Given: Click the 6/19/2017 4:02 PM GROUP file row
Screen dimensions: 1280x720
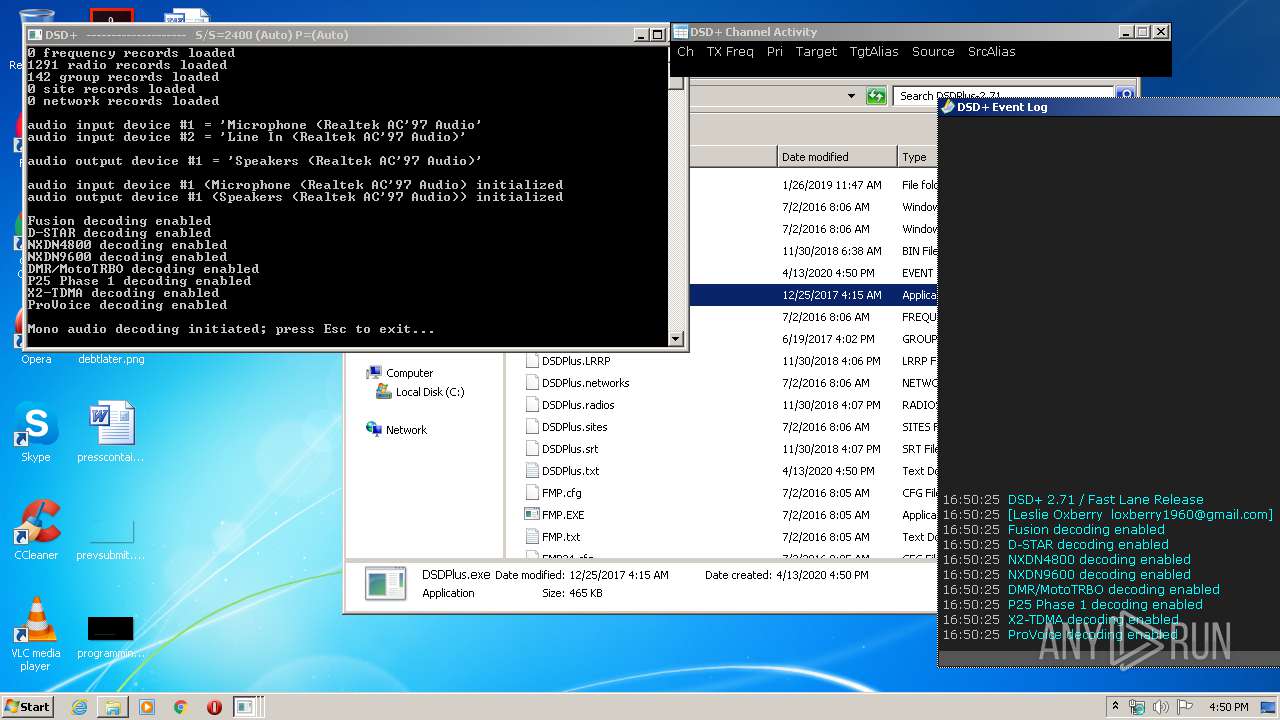Looking at the screenshot, I should tap(811, 339).
